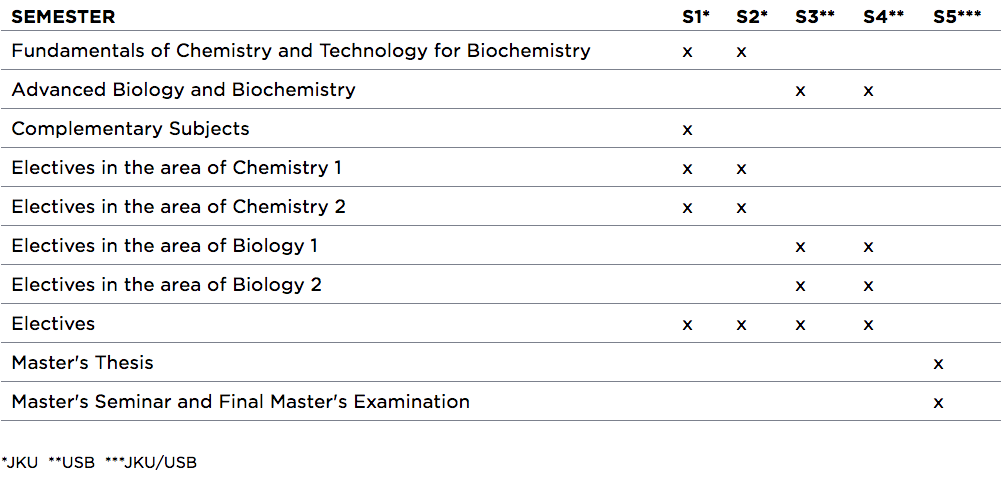The image size is (1002, 481).
Task: Click x mark for Complementary Subjects S1
Action: point(688,130)
